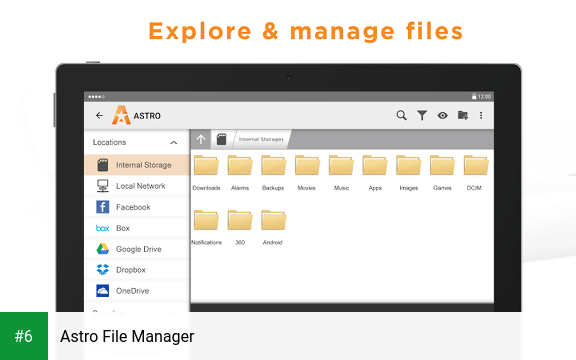Click the Box logo icon
The width and height of the screenshot is (576, 360).
102,228
